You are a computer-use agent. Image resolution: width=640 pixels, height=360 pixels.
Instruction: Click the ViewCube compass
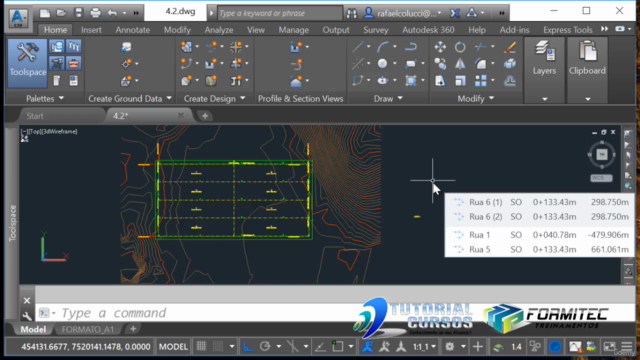602,155
